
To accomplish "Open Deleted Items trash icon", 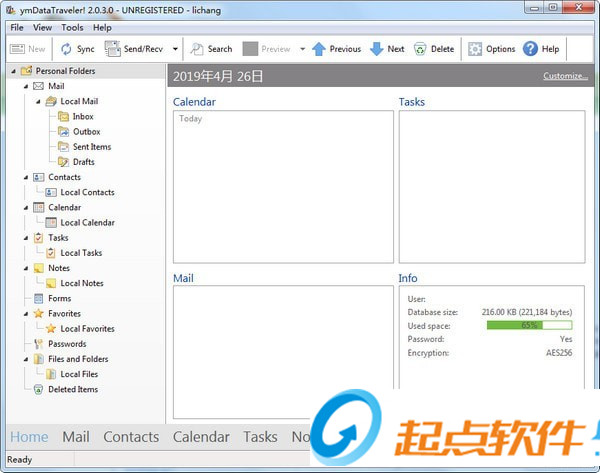I will (x=39, y=389).
